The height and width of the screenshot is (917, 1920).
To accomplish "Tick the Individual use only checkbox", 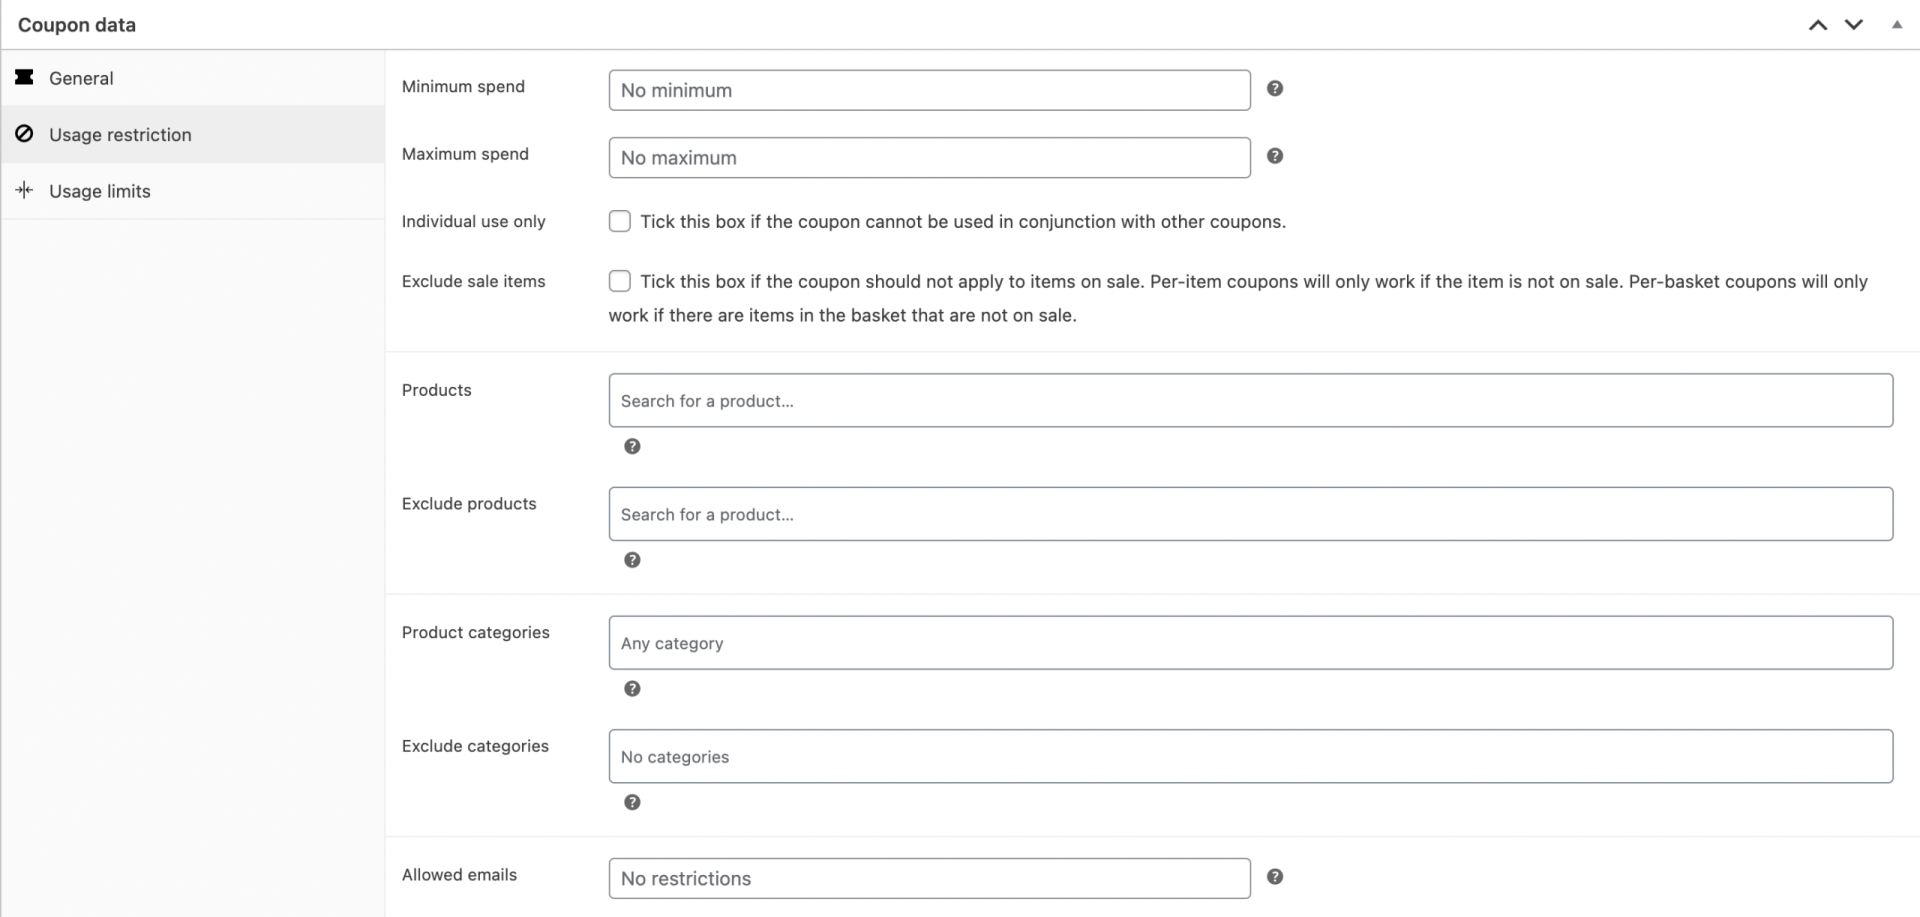I will (x=620, y=221).
